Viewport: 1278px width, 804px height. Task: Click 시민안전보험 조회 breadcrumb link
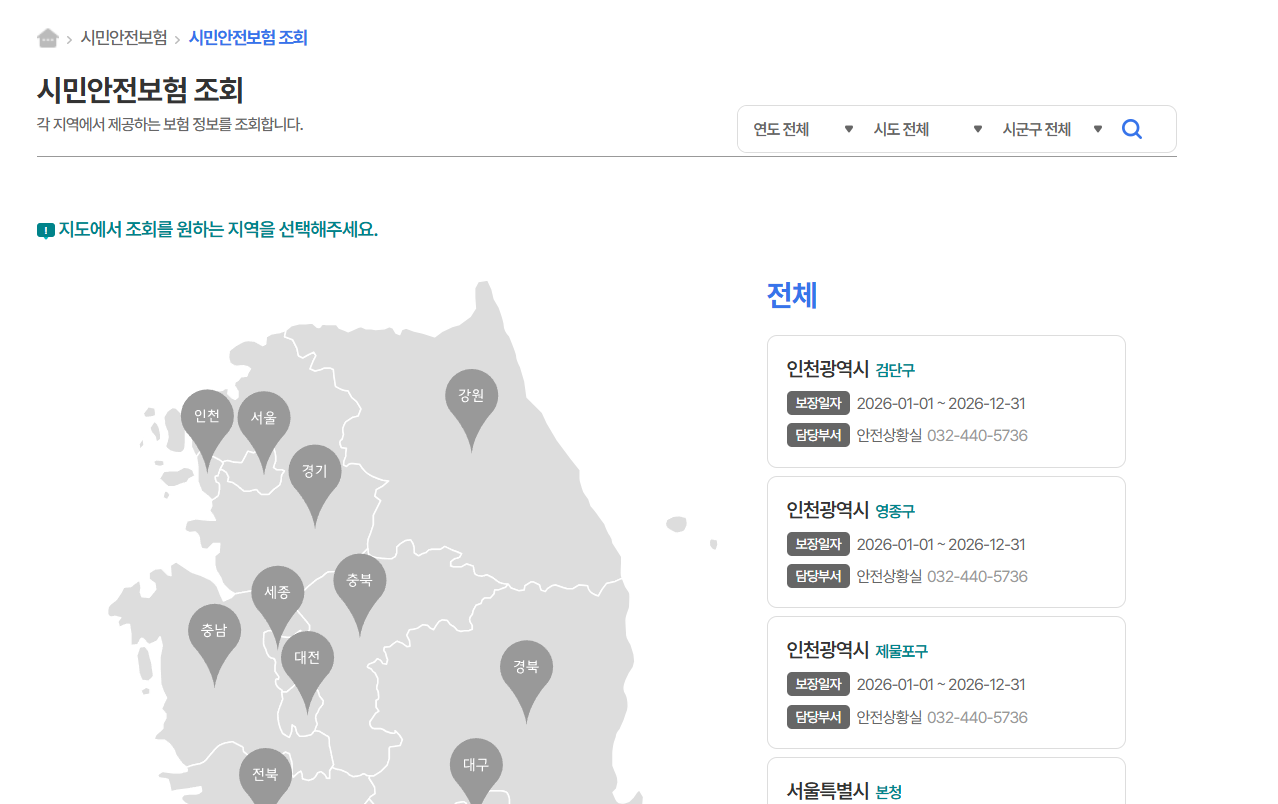248,38
